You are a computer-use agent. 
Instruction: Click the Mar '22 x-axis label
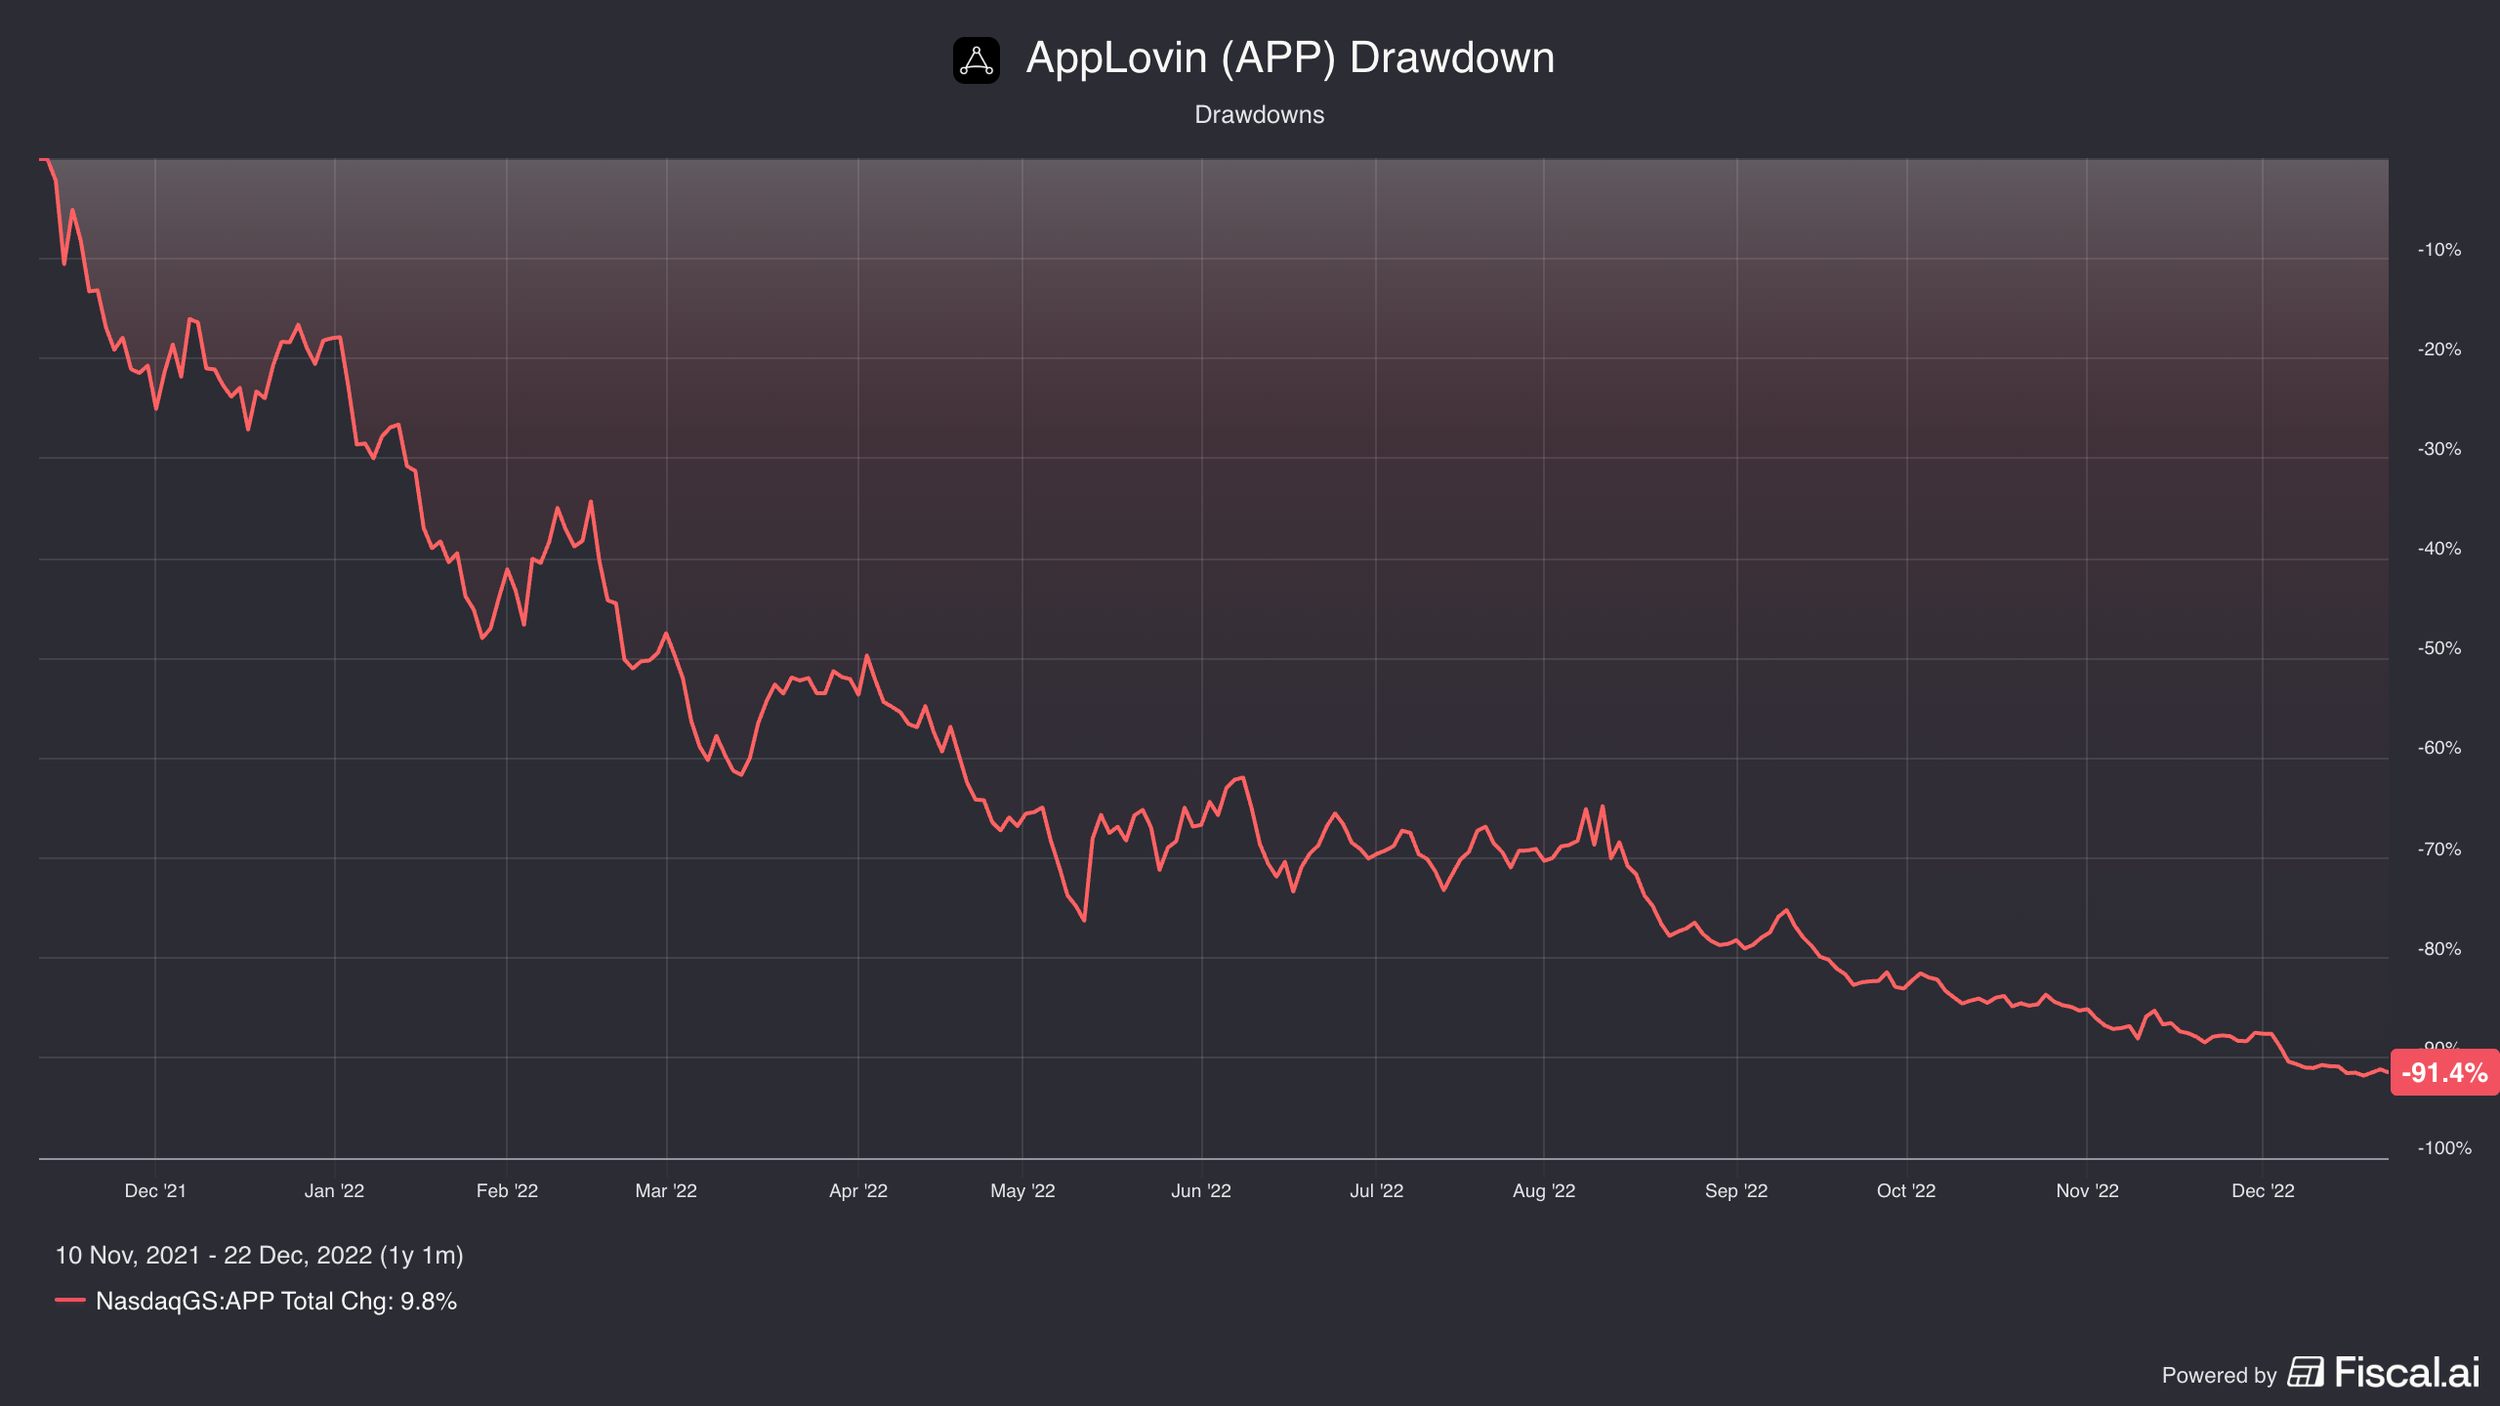click(x=666, y=1191)
